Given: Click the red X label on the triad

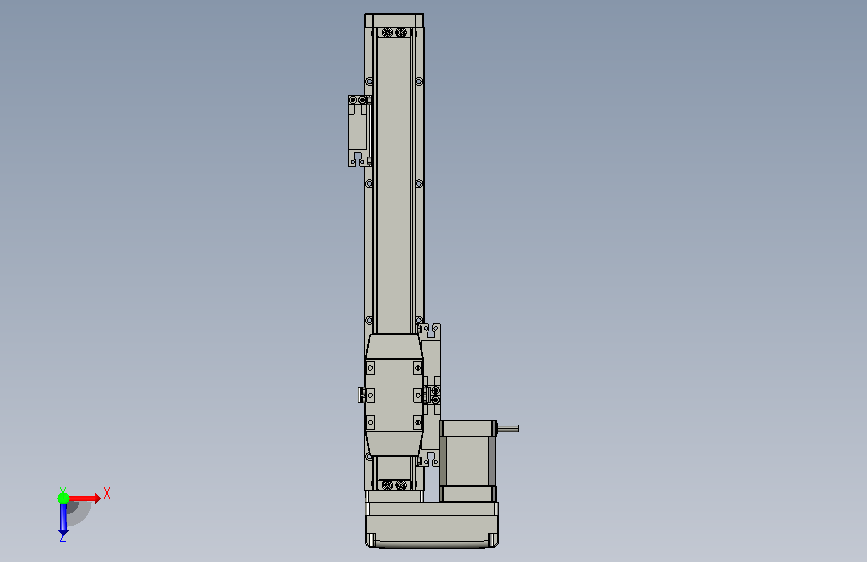Looking at the screenshot, I should [107, 493].
